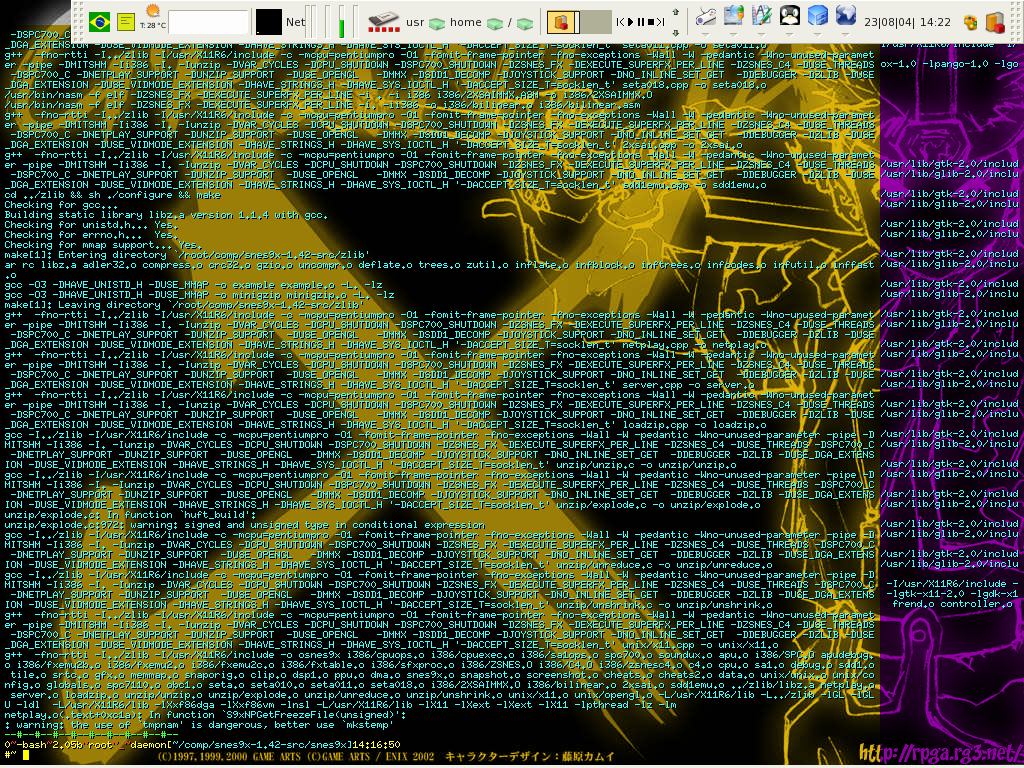
Task: Open the yellow sticky notes applet
Action: [x=126, y=22]
